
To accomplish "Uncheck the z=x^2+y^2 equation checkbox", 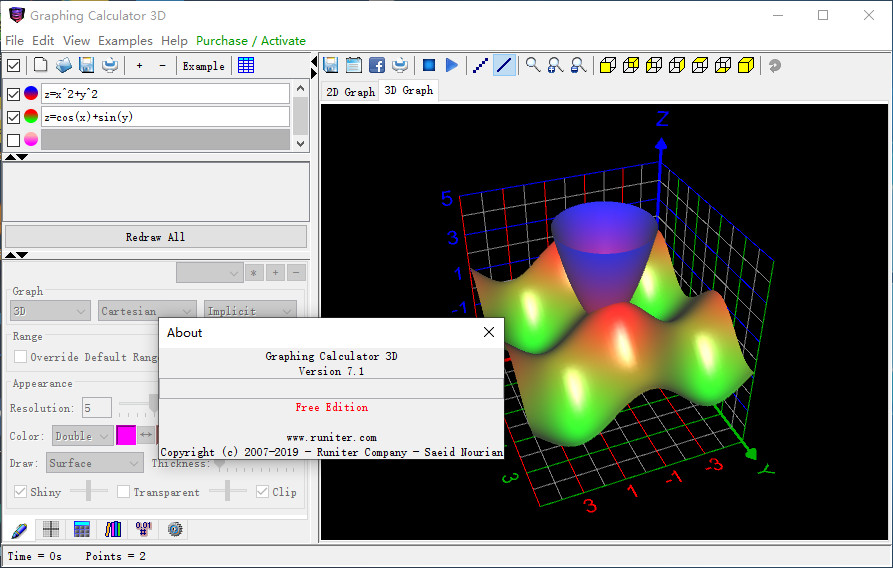I will [13, 94].
